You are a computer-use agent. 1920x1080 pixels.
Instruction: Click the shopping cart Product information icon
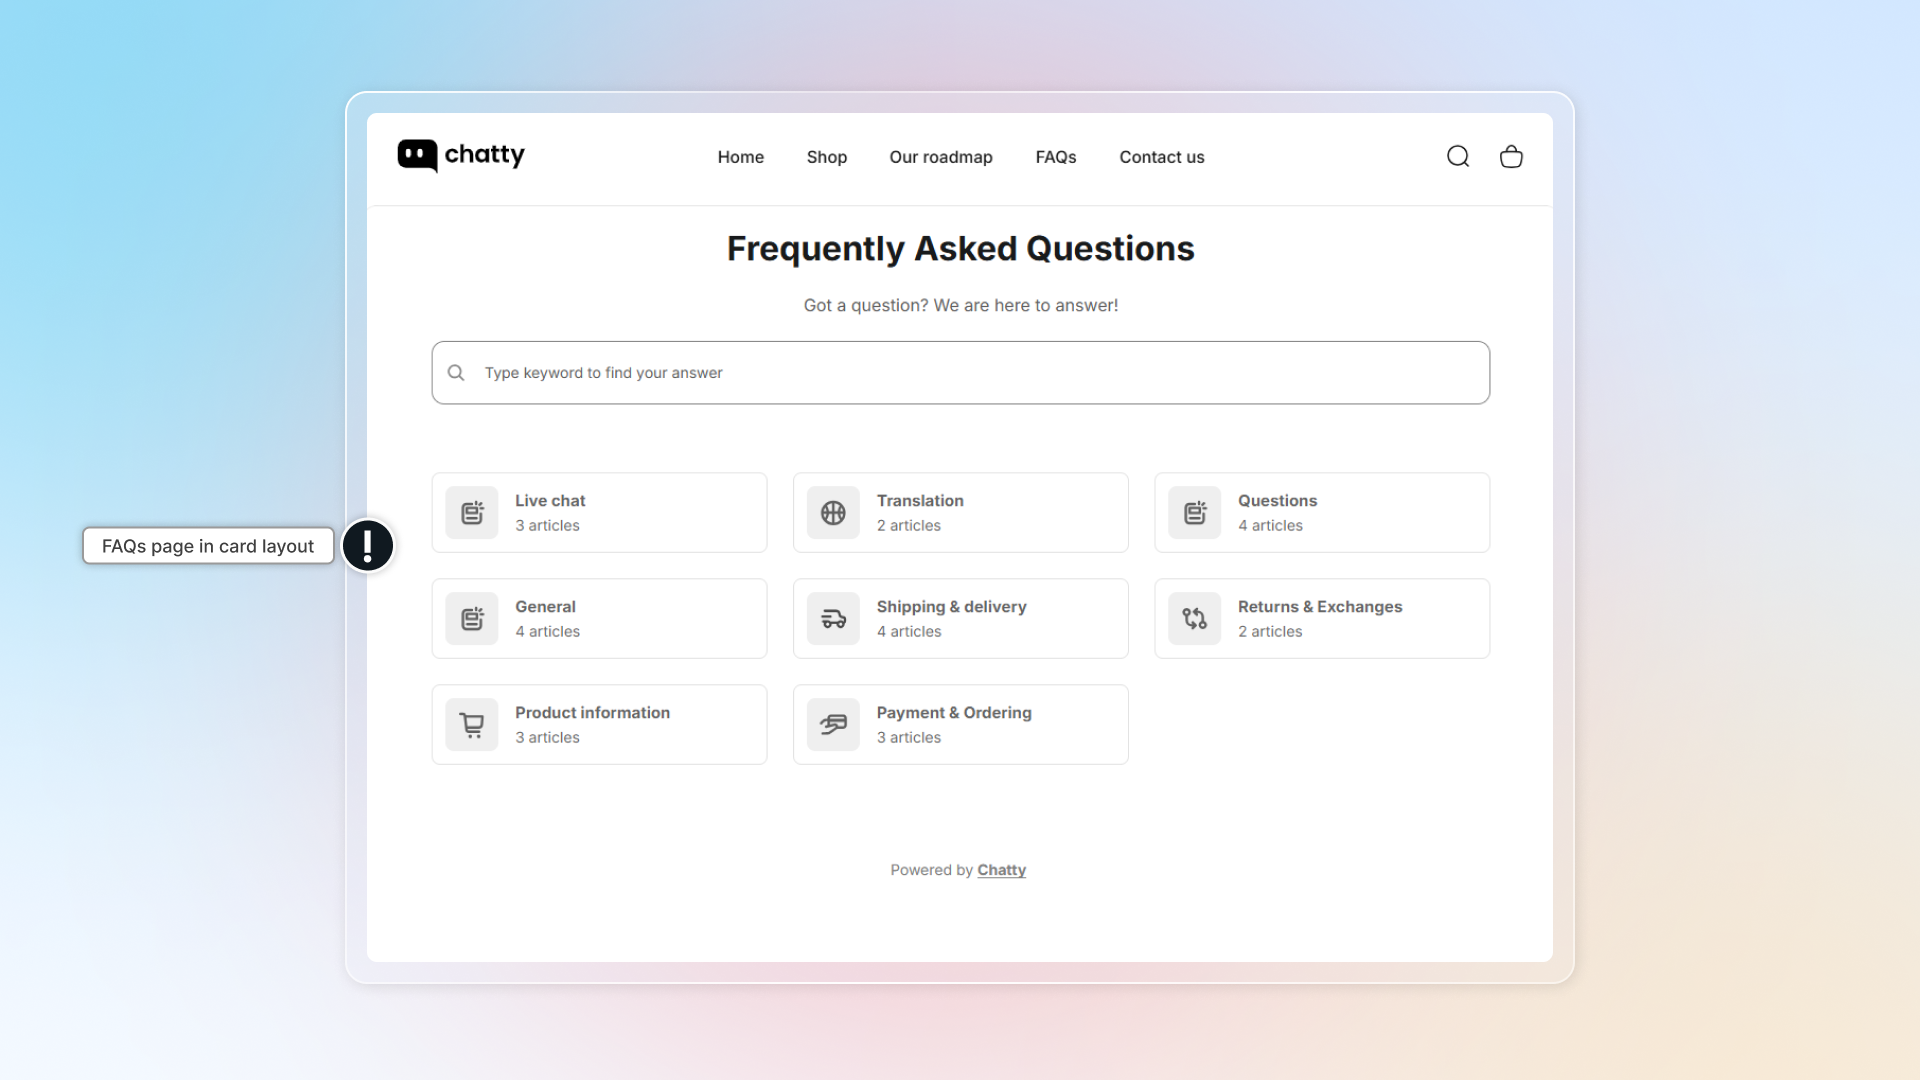(472, 725)
